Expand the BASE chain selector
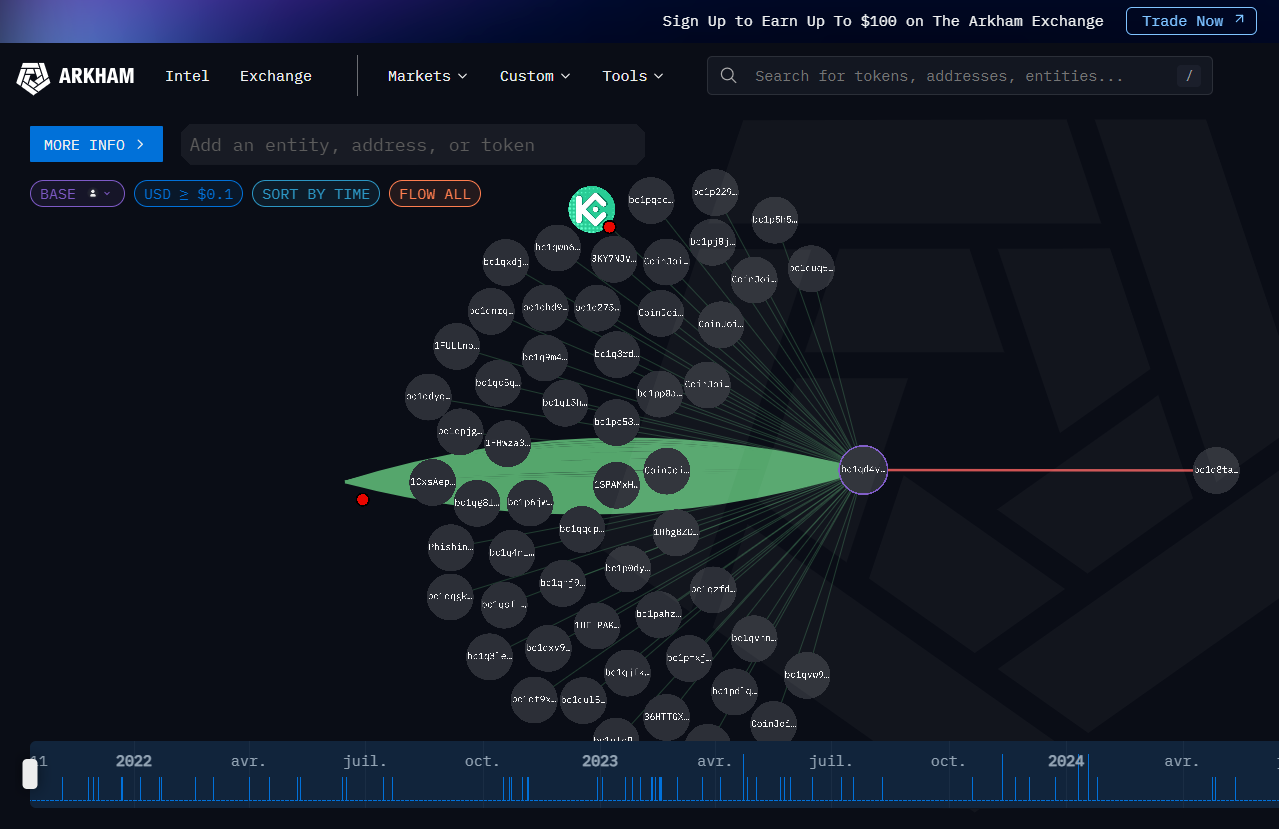The height and width of the screenshot is (829, 1279). (x=106, y=193)
